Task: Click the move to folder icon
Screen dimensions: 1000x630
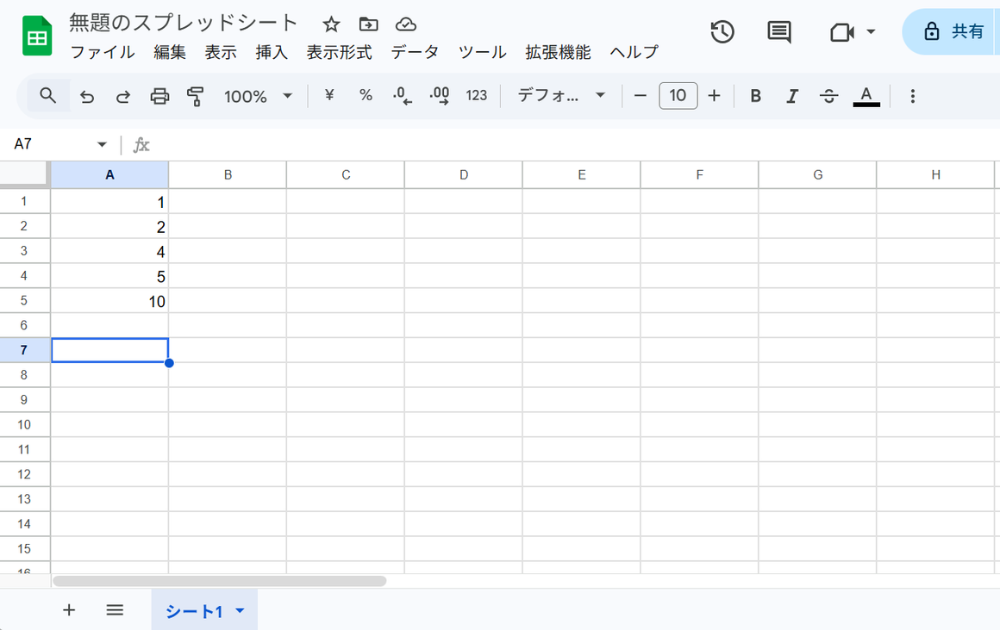Action: [x=368, y=24]
